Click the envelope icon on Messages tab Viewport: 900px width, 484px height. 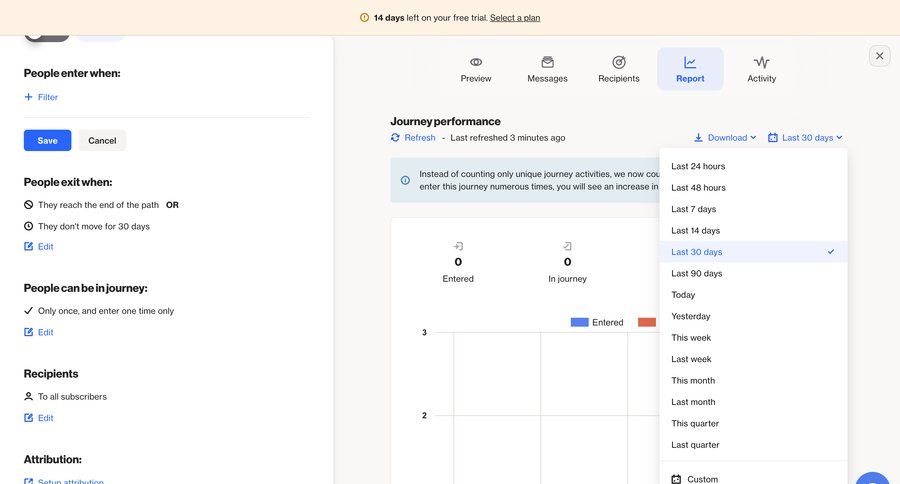tap(548, 61)
